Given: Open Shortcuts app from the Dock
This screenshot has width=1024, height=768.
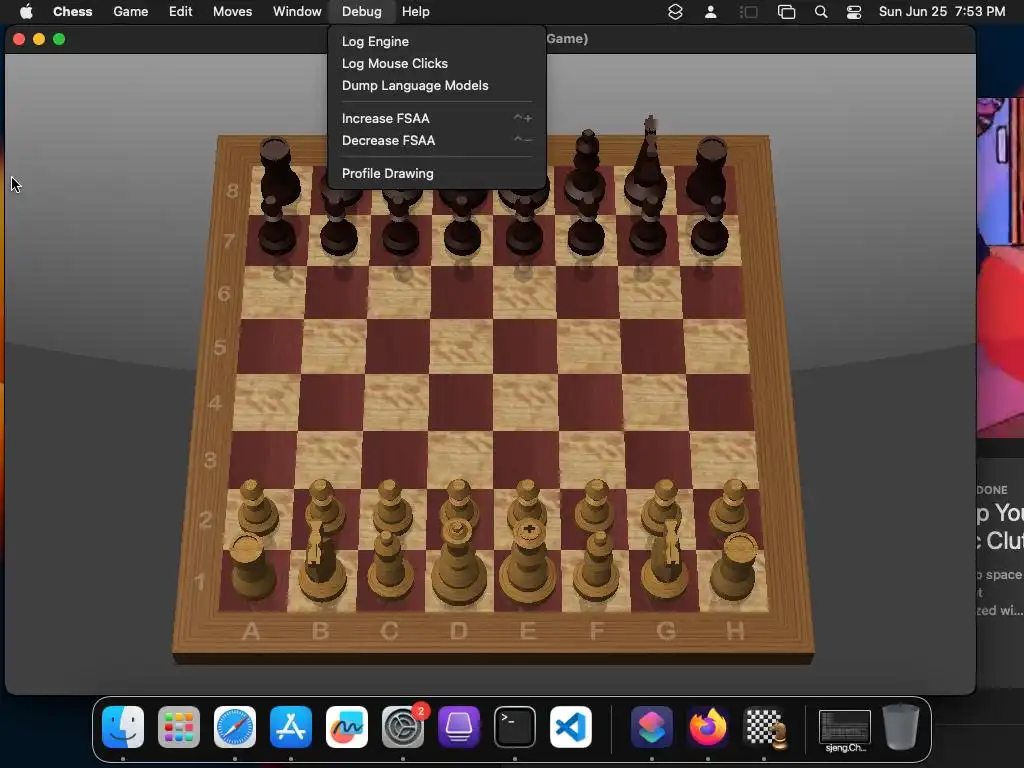Looking at the screenshot, I should point(652,727).
